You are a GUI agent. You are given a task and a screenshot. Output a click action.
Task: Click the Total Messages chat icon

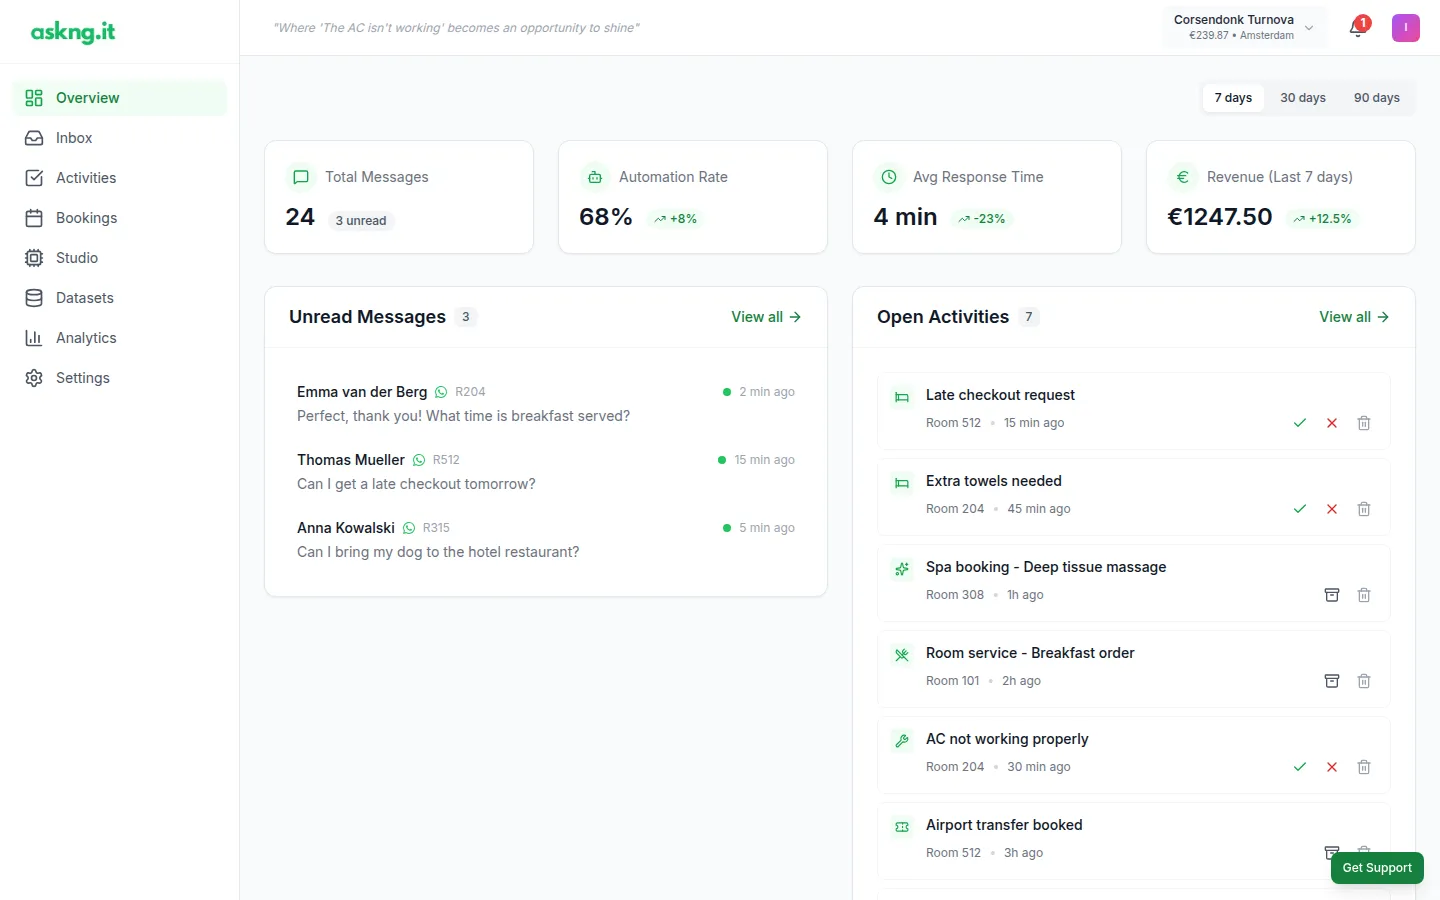pos(301,177)
